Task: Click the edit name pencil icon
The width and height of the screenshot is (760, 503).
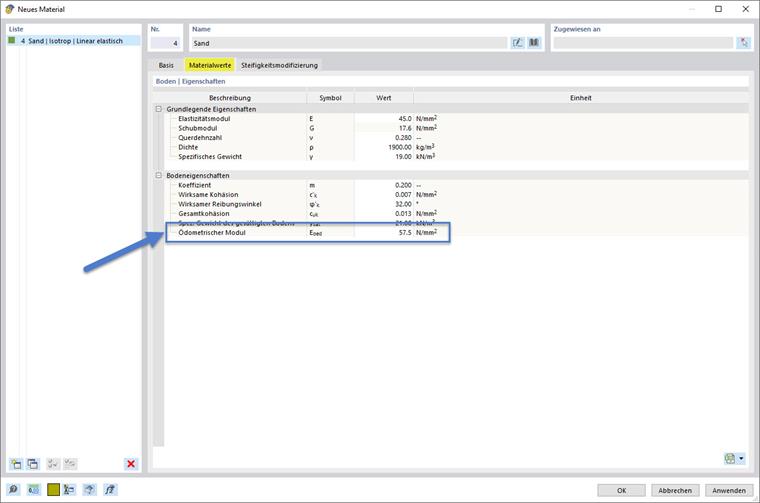Action: (x=518, y=43)
